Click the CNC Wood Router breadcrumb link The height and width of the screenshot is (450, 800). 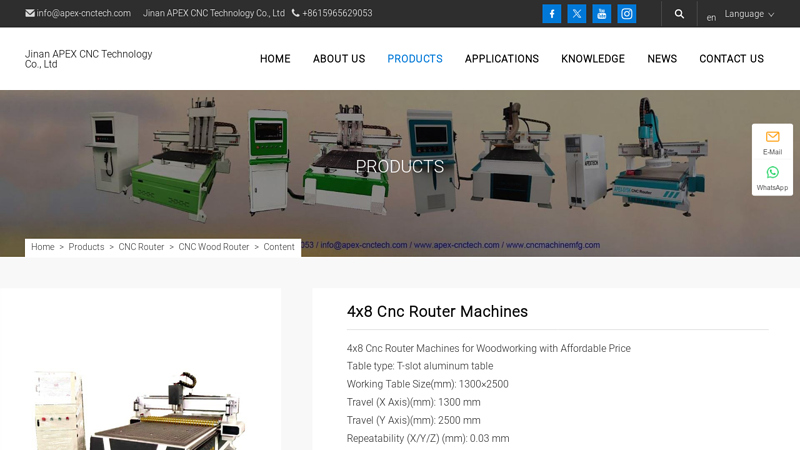coord(214,247)
